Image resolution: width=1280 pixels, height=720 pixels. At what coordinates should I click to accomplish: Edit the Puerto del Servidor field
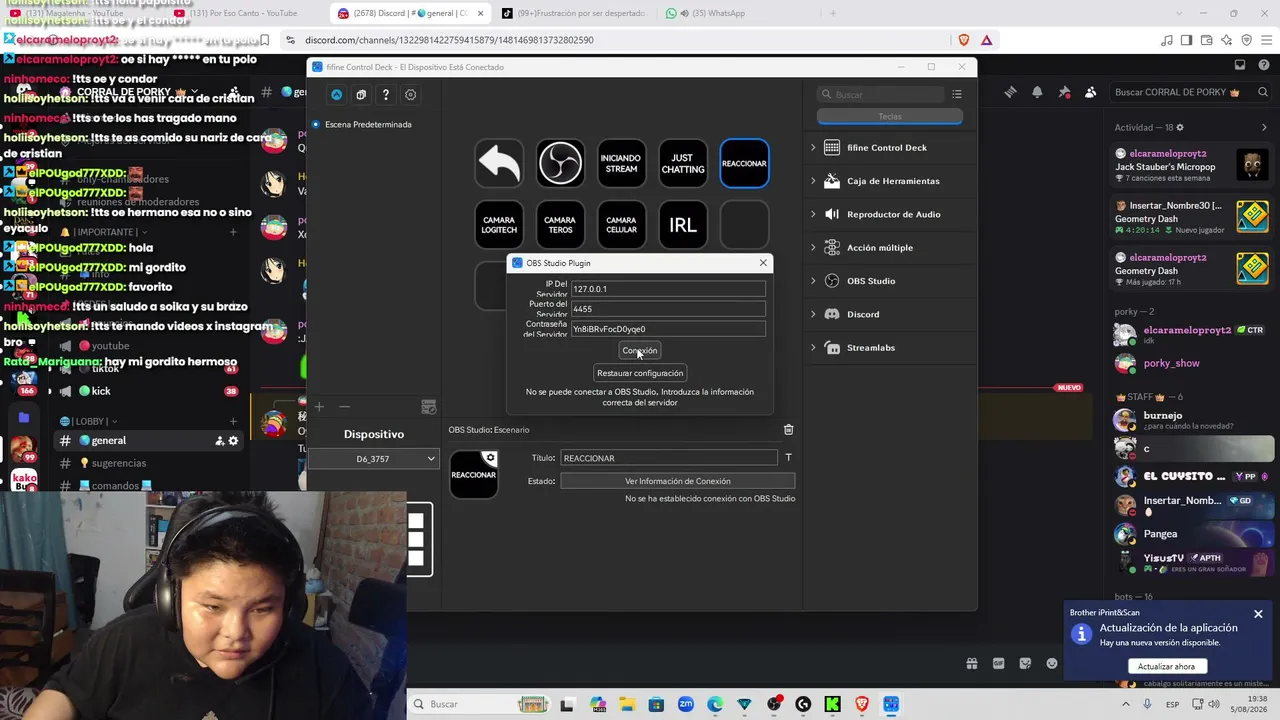[668, 309]
